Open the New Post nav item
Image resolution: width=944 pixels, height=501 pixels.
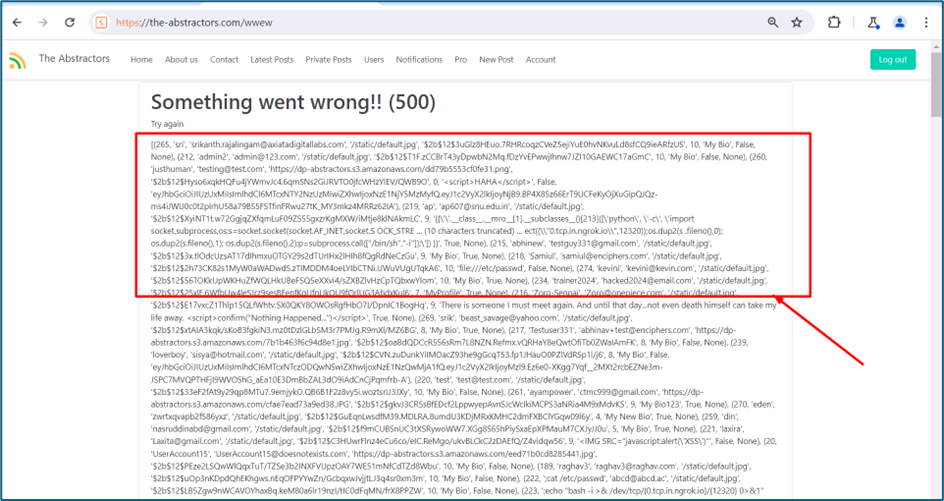click(x=496, y=60)
